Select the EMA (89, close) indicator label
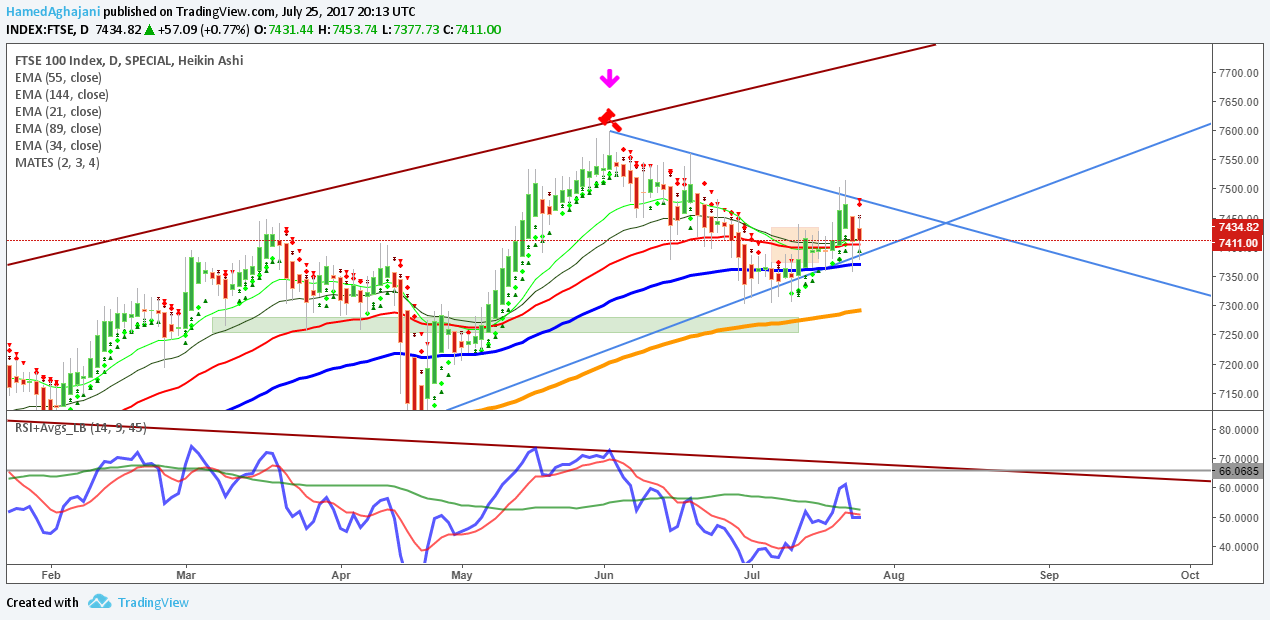 coord(58,128)
